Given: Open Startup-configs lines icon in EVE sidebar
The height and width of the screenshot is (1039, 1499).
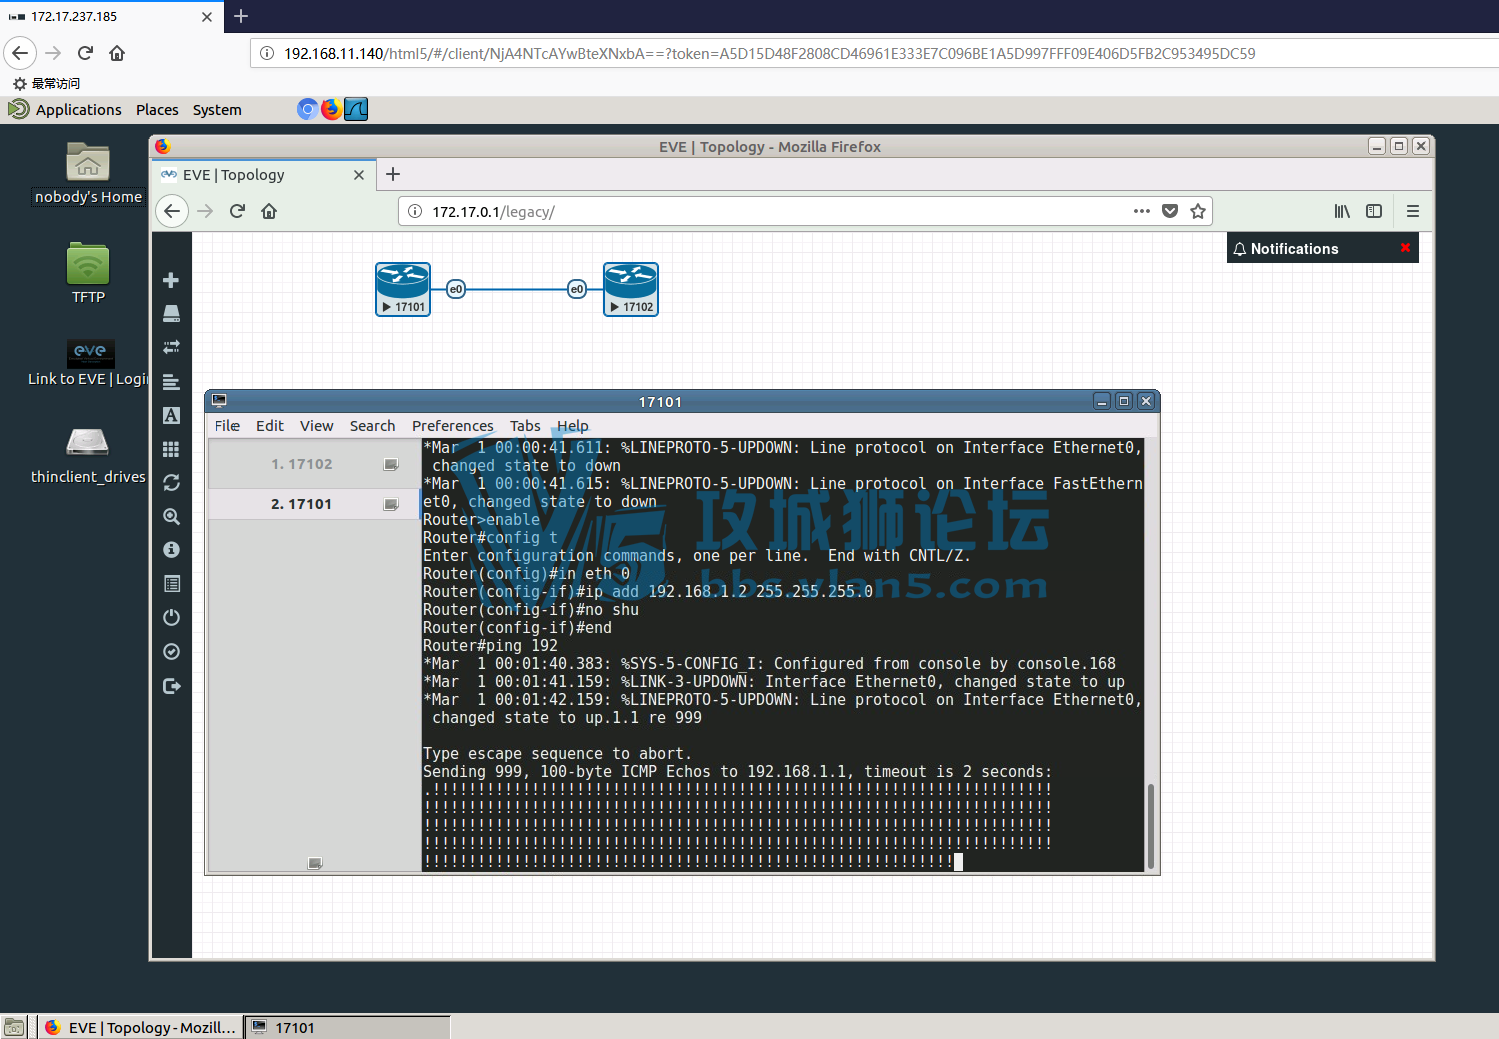Looking at the screenshot, I should coord(171,382).
